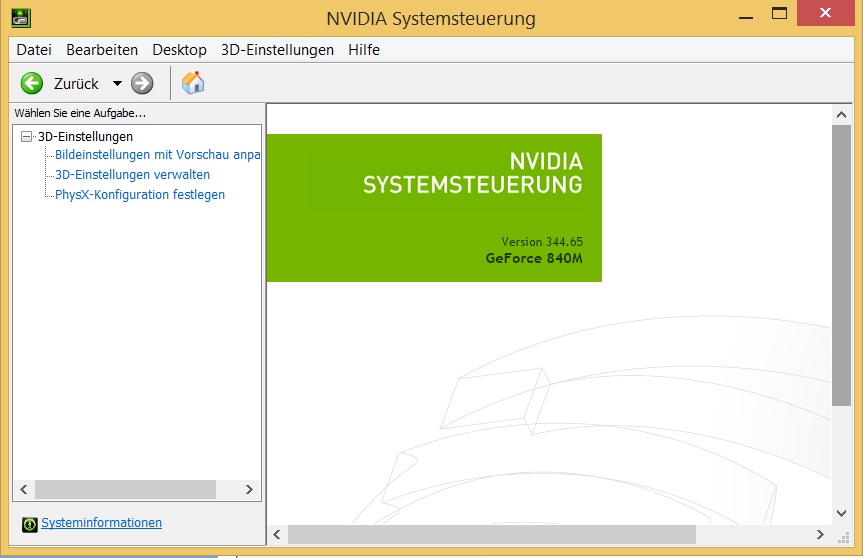Viewport: 863px width, 558px height.
Task: Open the Home page via house icon
Action: click(x=193, y=83)
